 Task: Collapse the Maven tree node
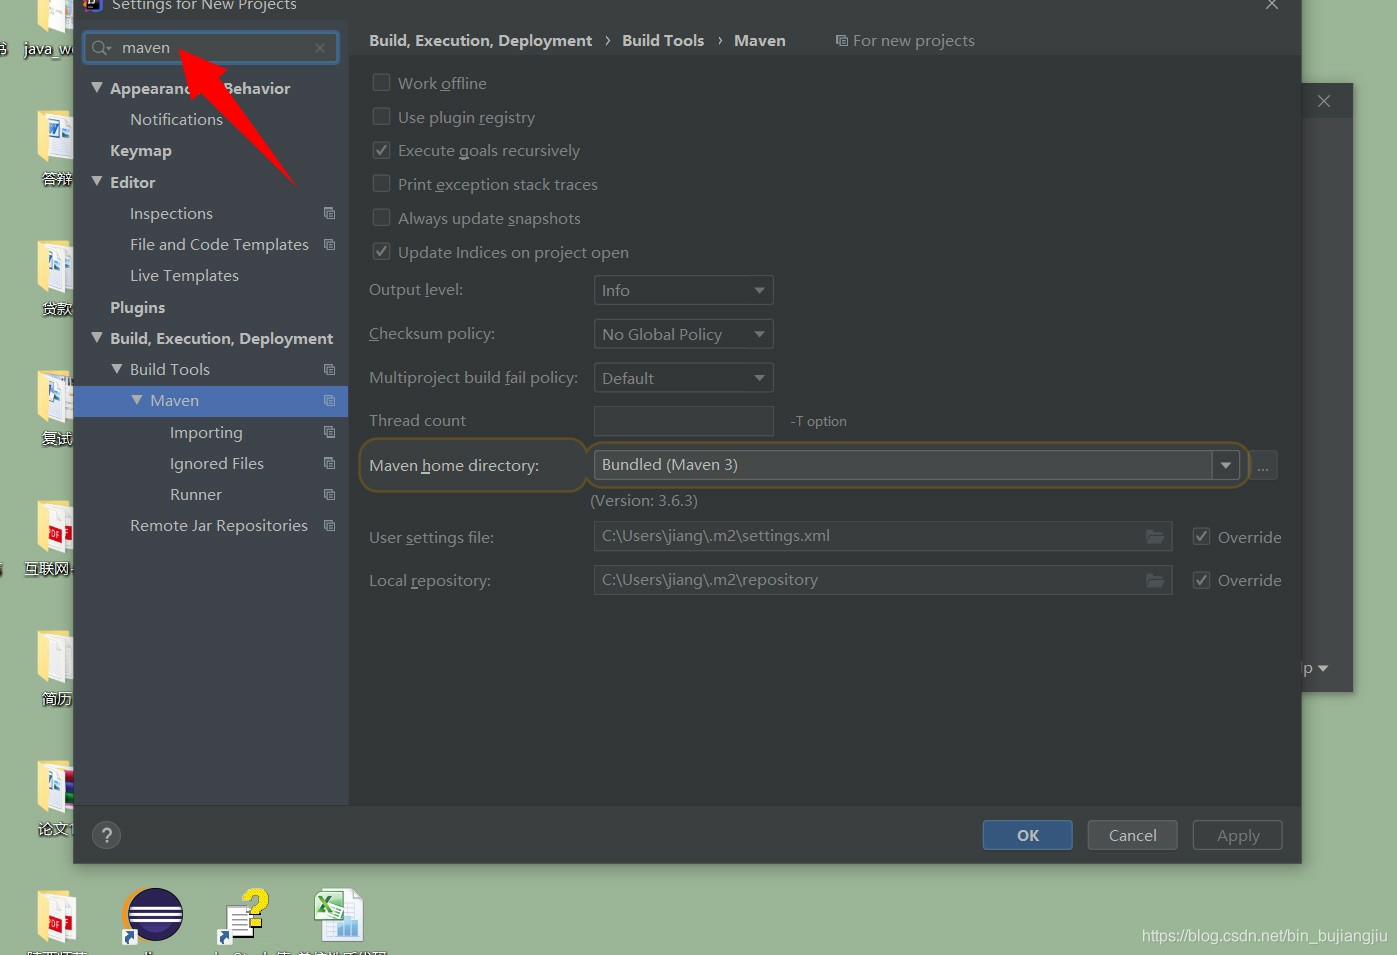point(137,400)
